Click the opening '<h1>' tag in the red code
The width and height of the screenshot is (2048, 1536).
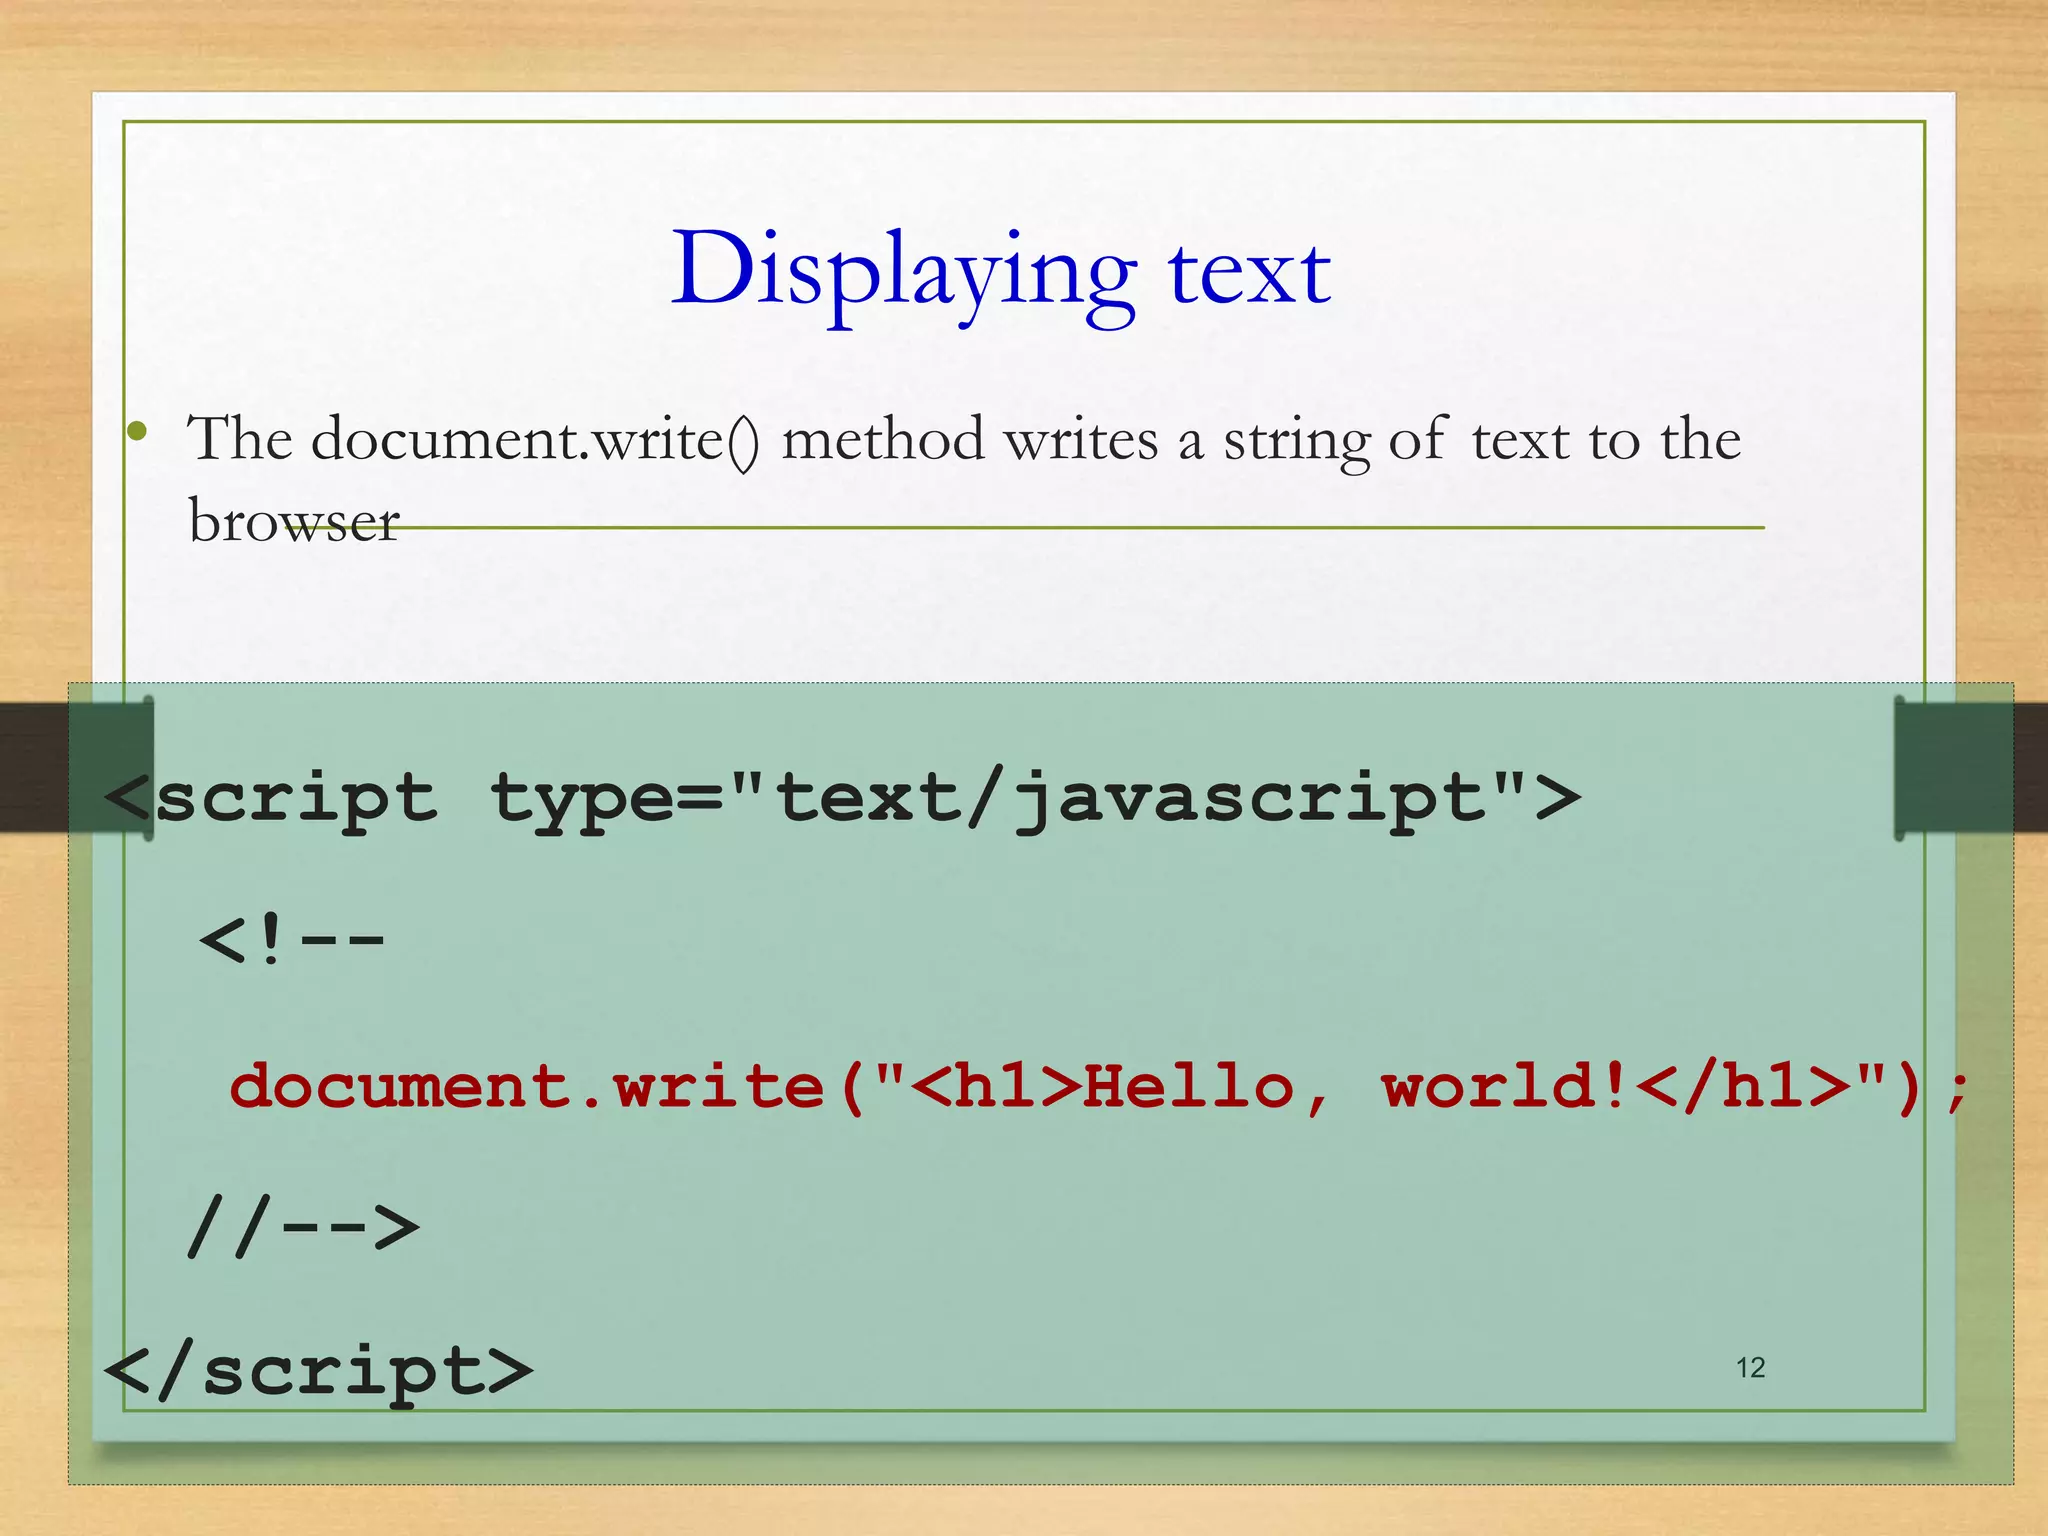point(997,1086)
